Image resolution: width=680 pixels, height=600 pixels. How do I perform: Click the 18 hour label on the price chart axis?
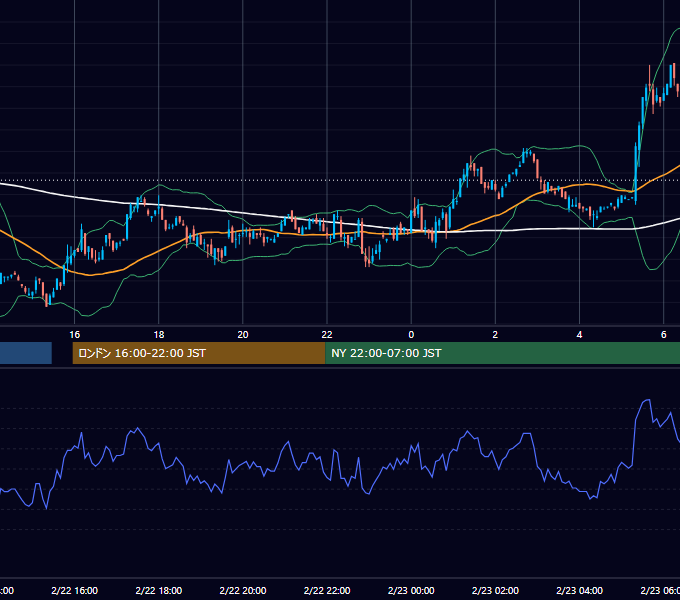159,335
